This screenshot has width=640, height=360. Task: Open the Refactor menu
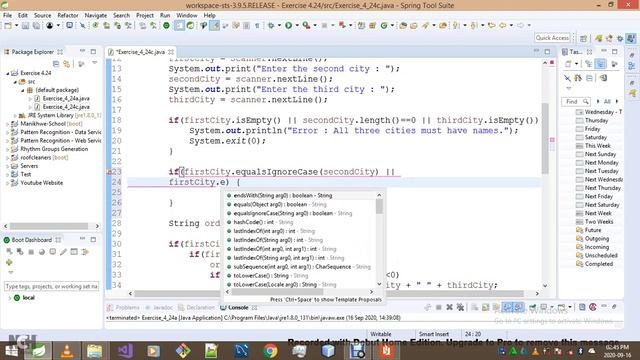point(68,15)
